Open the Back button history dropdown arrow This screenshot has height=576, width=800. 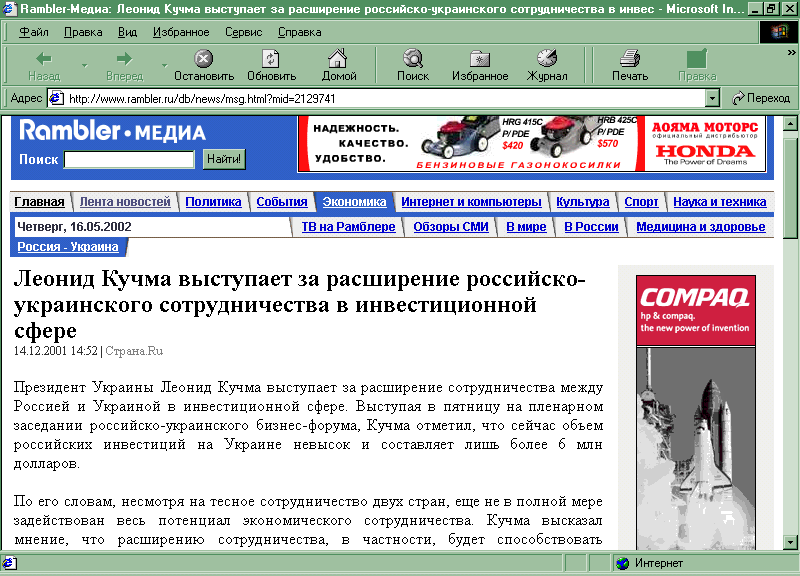tap(84, 66)
